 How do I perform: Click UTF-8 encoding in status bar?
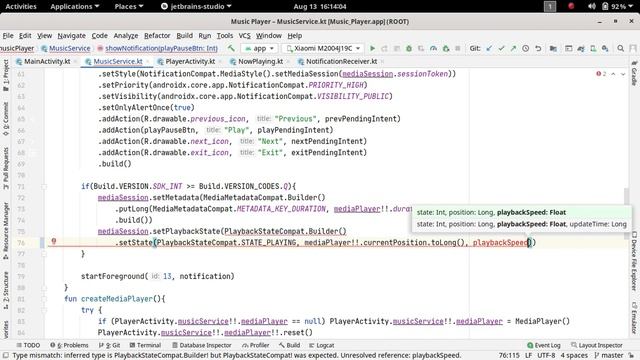[546, 355]
